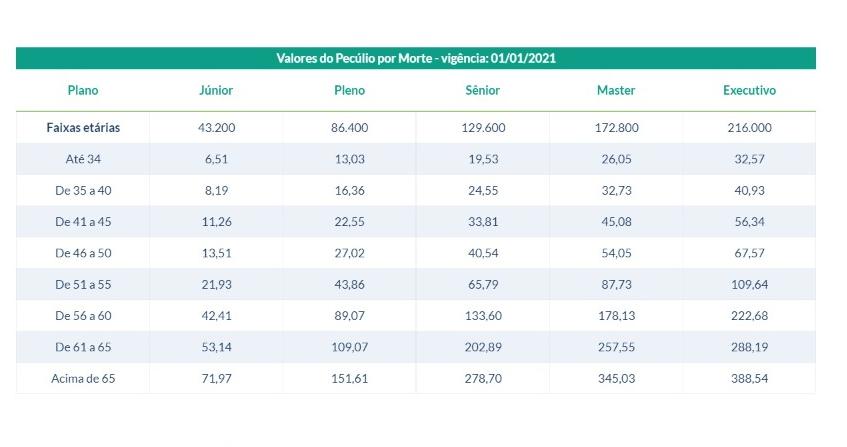The height and width of the screenshot is (447, 847).
Task: Select the De 61 a 65 row label
Action: pos(83,347)
